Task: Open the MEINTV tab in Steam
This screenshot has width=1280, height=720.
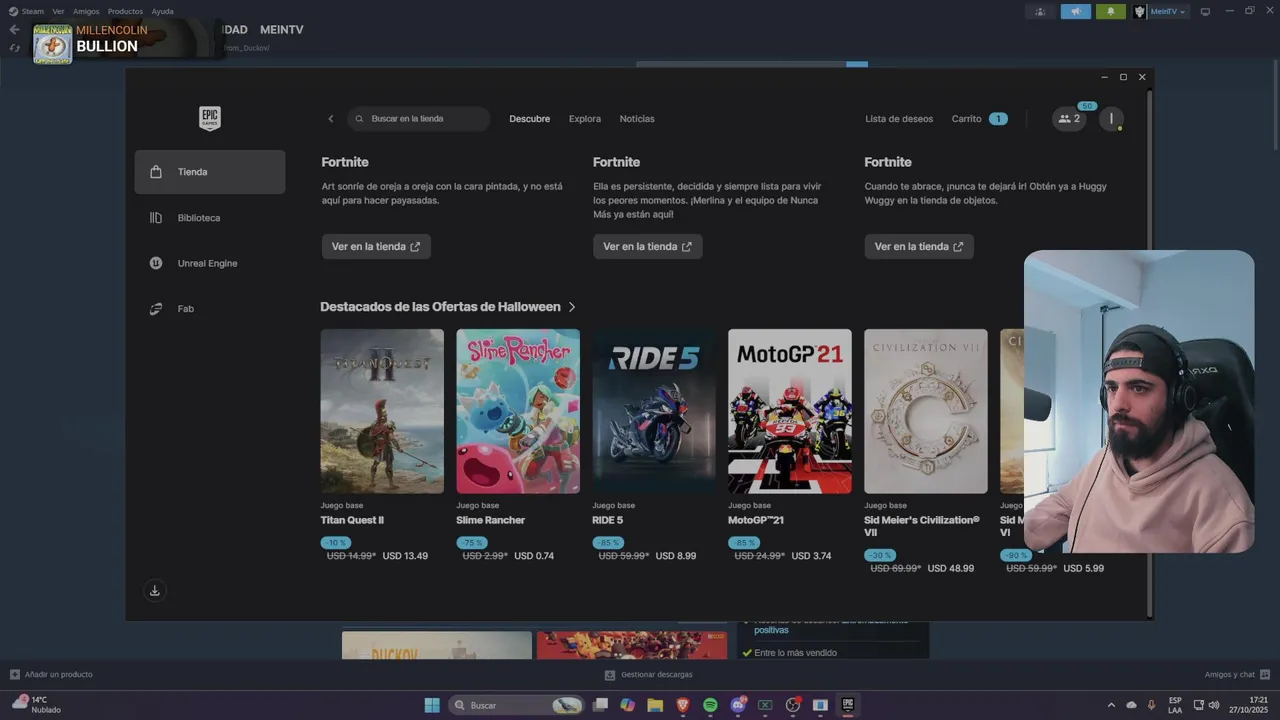Action: [282, 30]
